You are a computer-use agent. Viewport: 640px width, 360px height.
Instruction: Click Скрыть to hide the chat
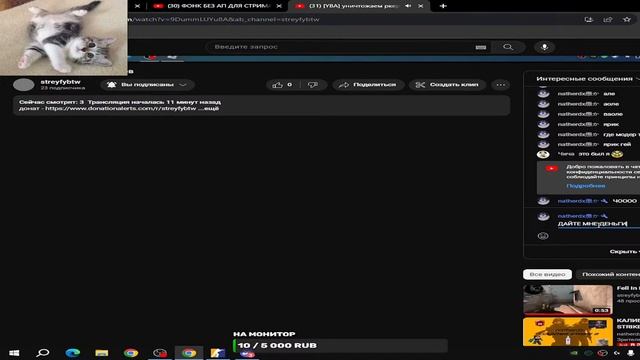pyautogui.click(x=624, y=251)
